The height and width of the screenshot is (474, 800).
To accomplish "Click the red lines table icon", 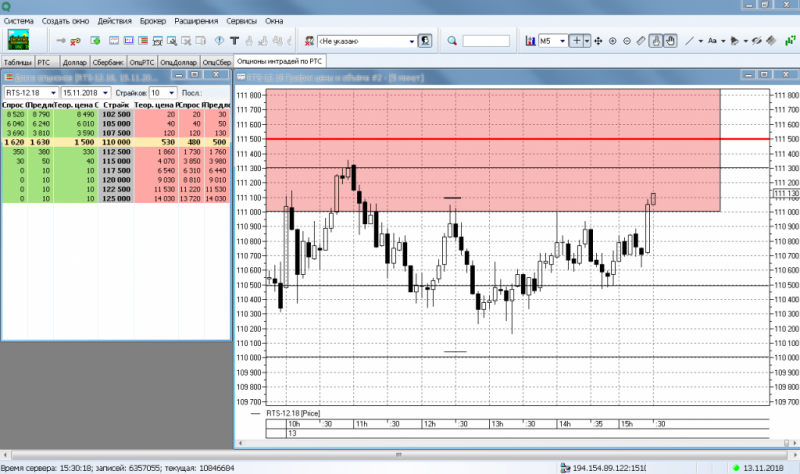I will coord(143,41).
